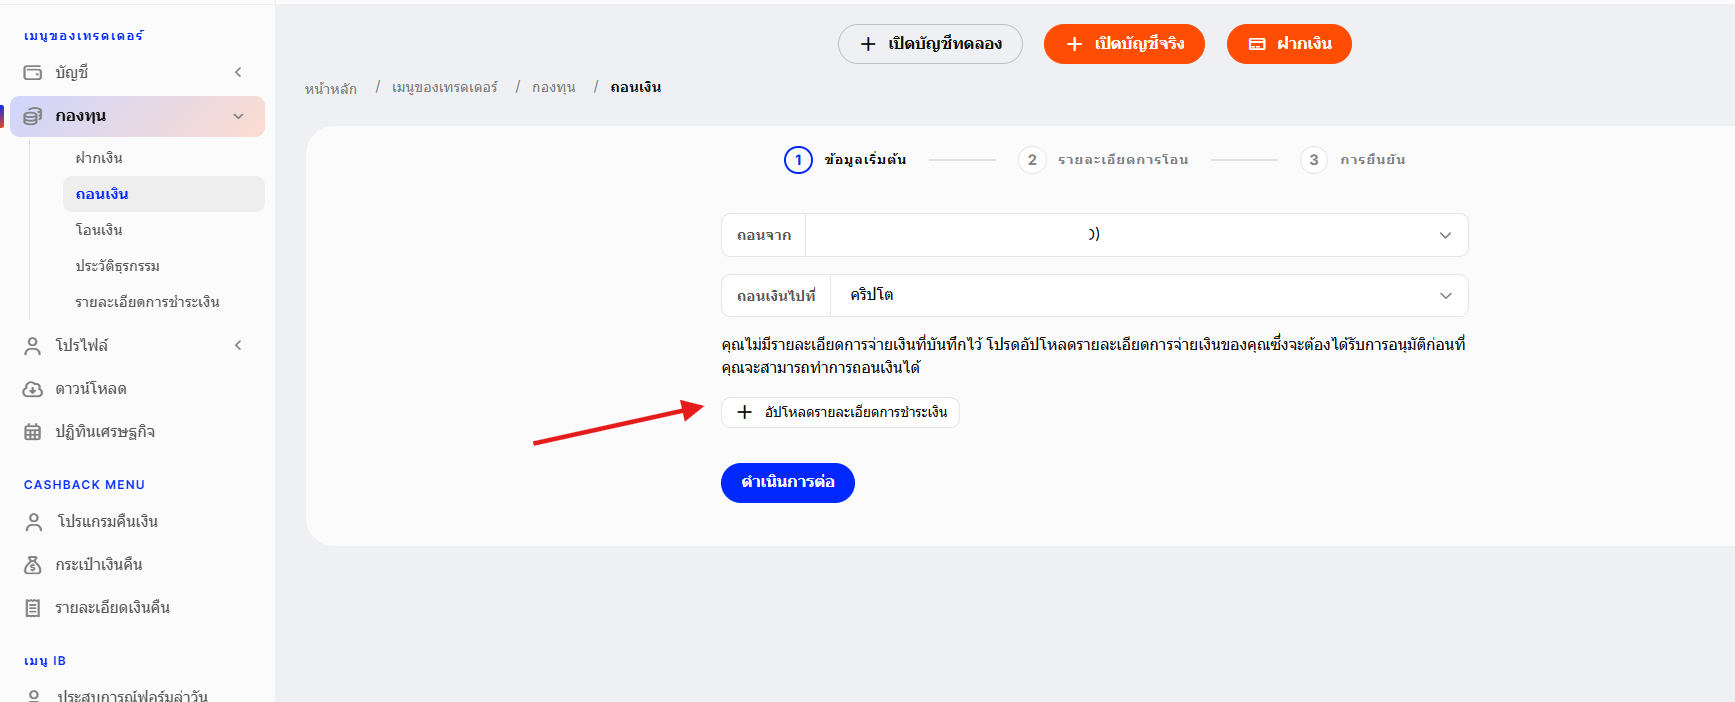Viewport: 1735px width, 702px height.
Task: Click the blue ดำเนินการต่อ button
Action: pyautogui.click(x=788, y=483)
